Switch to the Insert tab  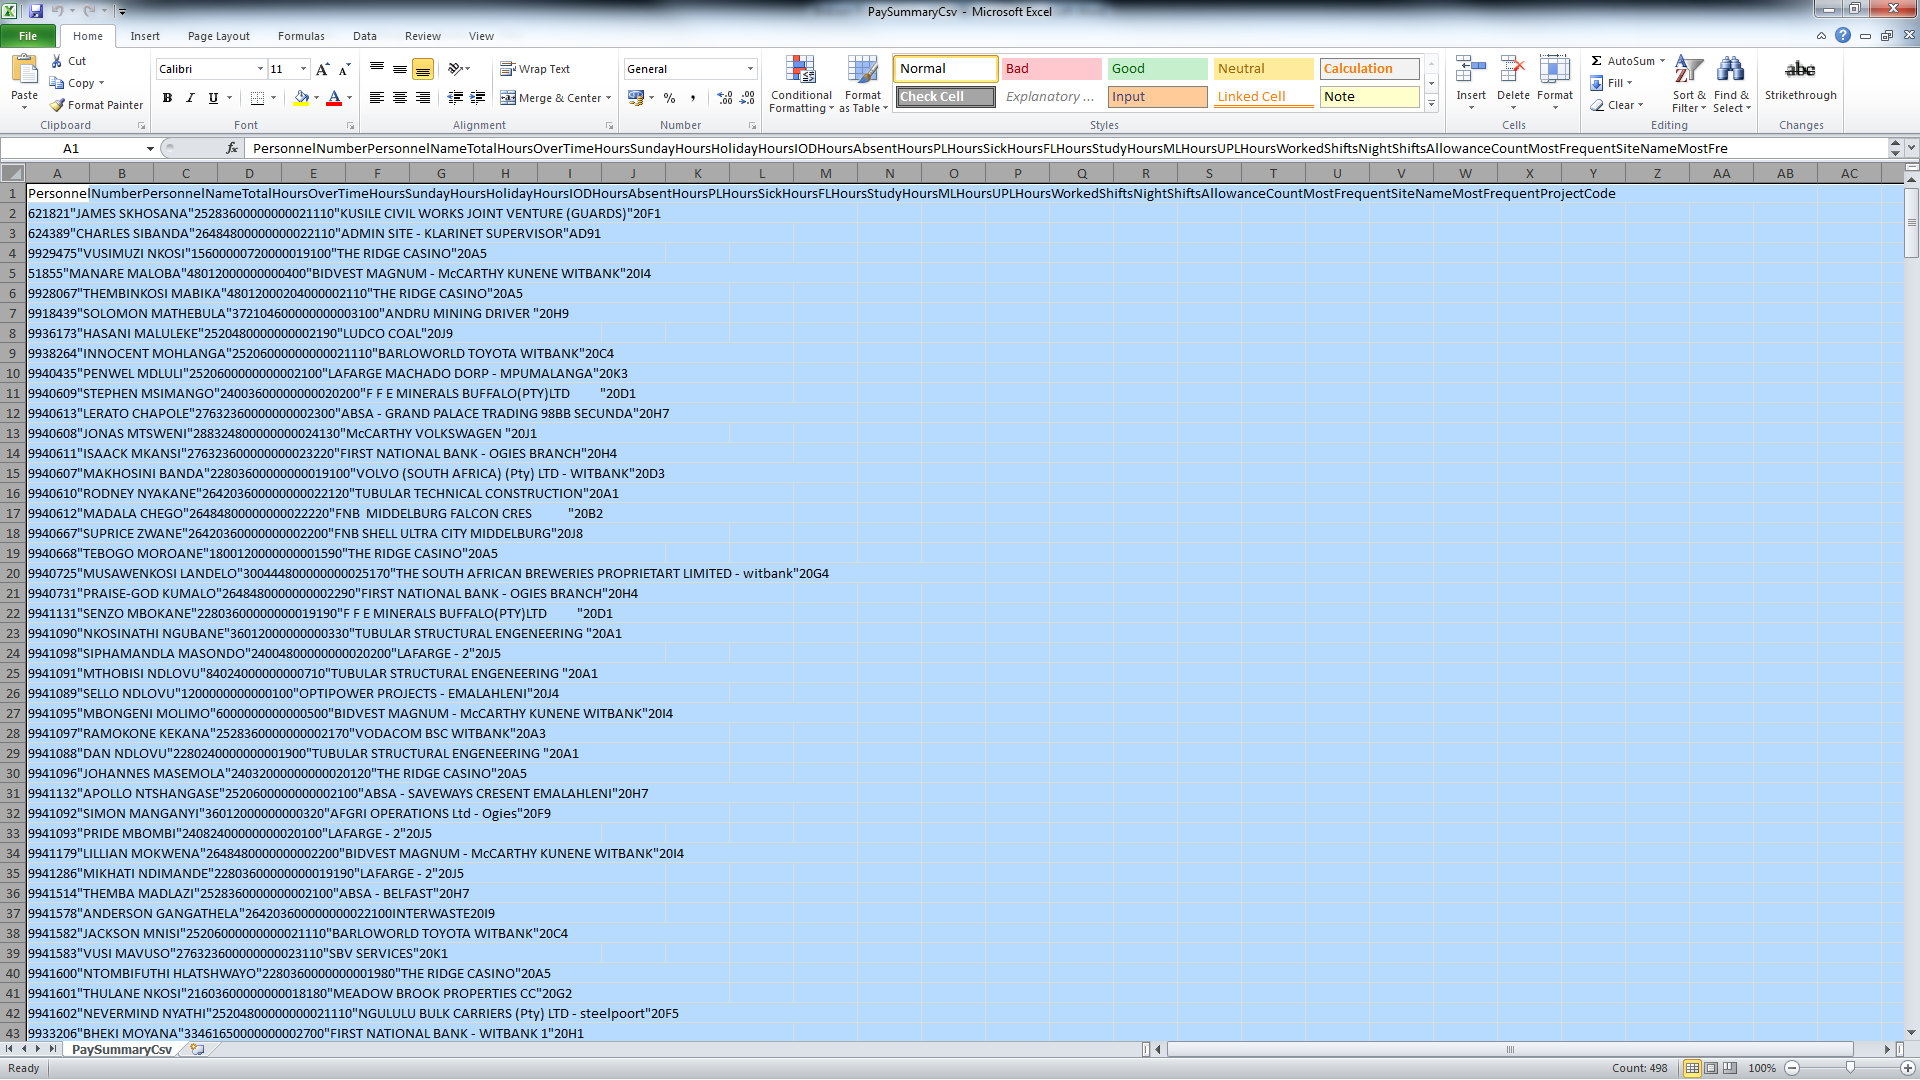[145, 36]
